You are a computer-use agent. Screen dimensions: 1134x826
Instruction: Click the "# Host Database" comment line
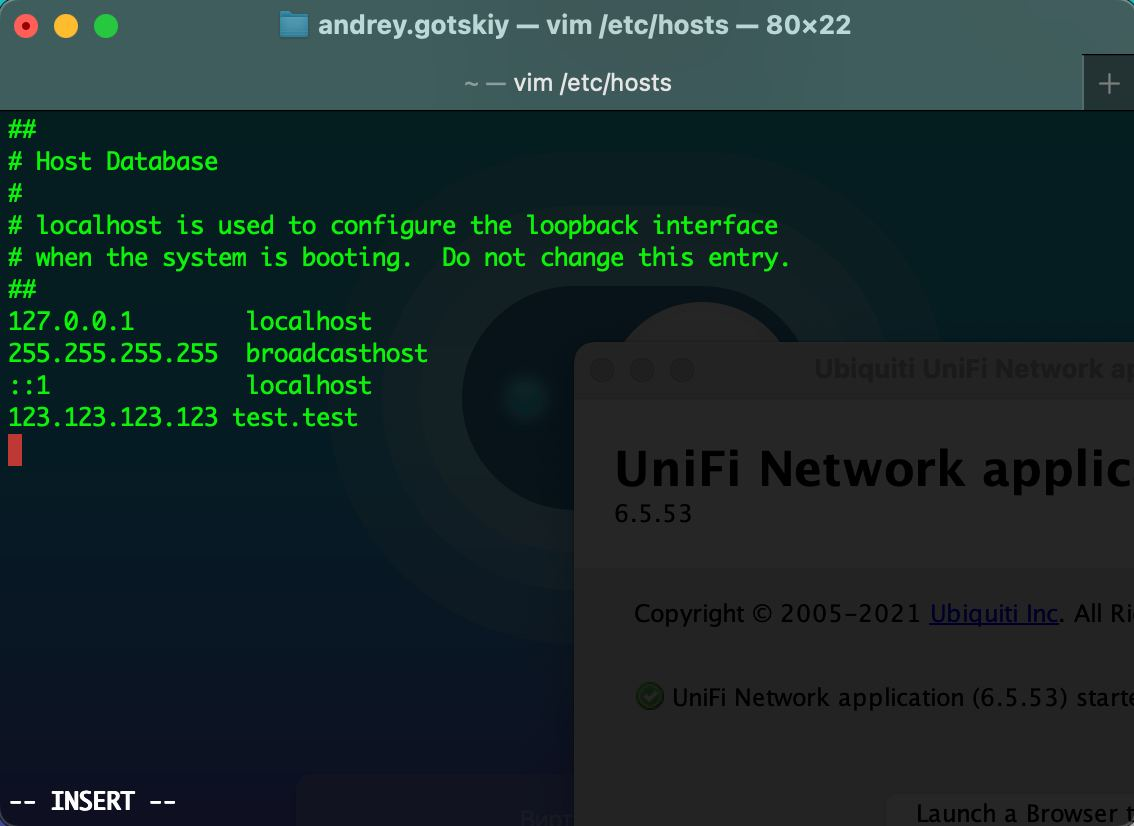pyautogui.click(x=113, y=162)
